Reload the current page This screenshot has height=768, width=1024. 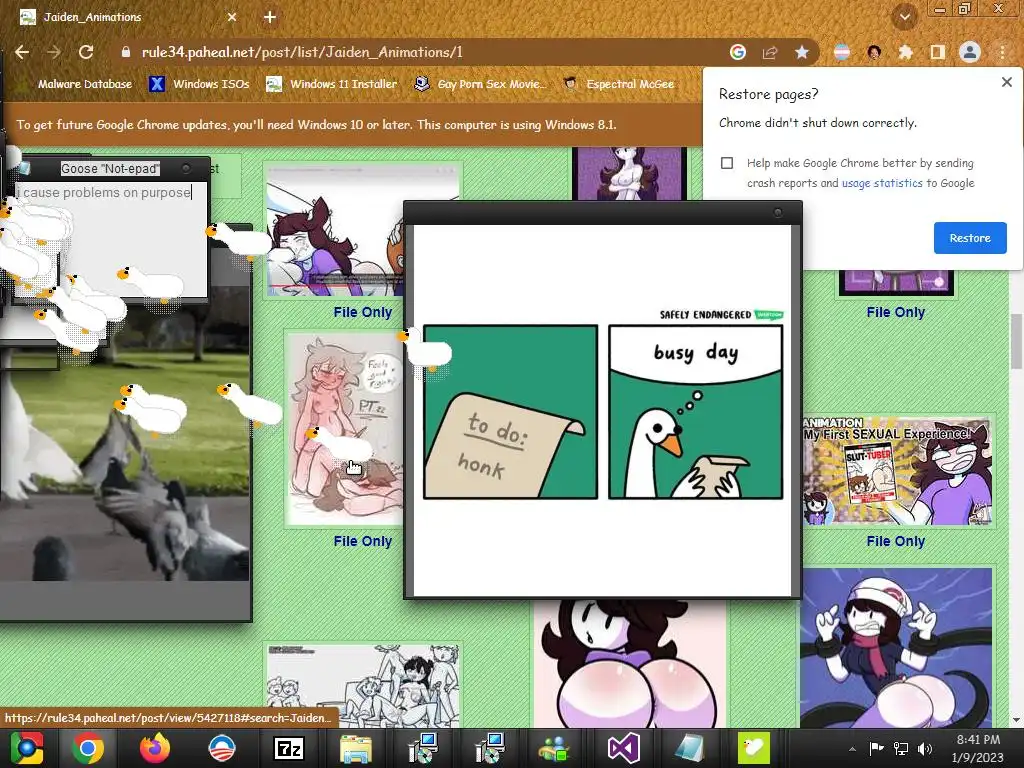pyautogui.click(x=86, y=52)
